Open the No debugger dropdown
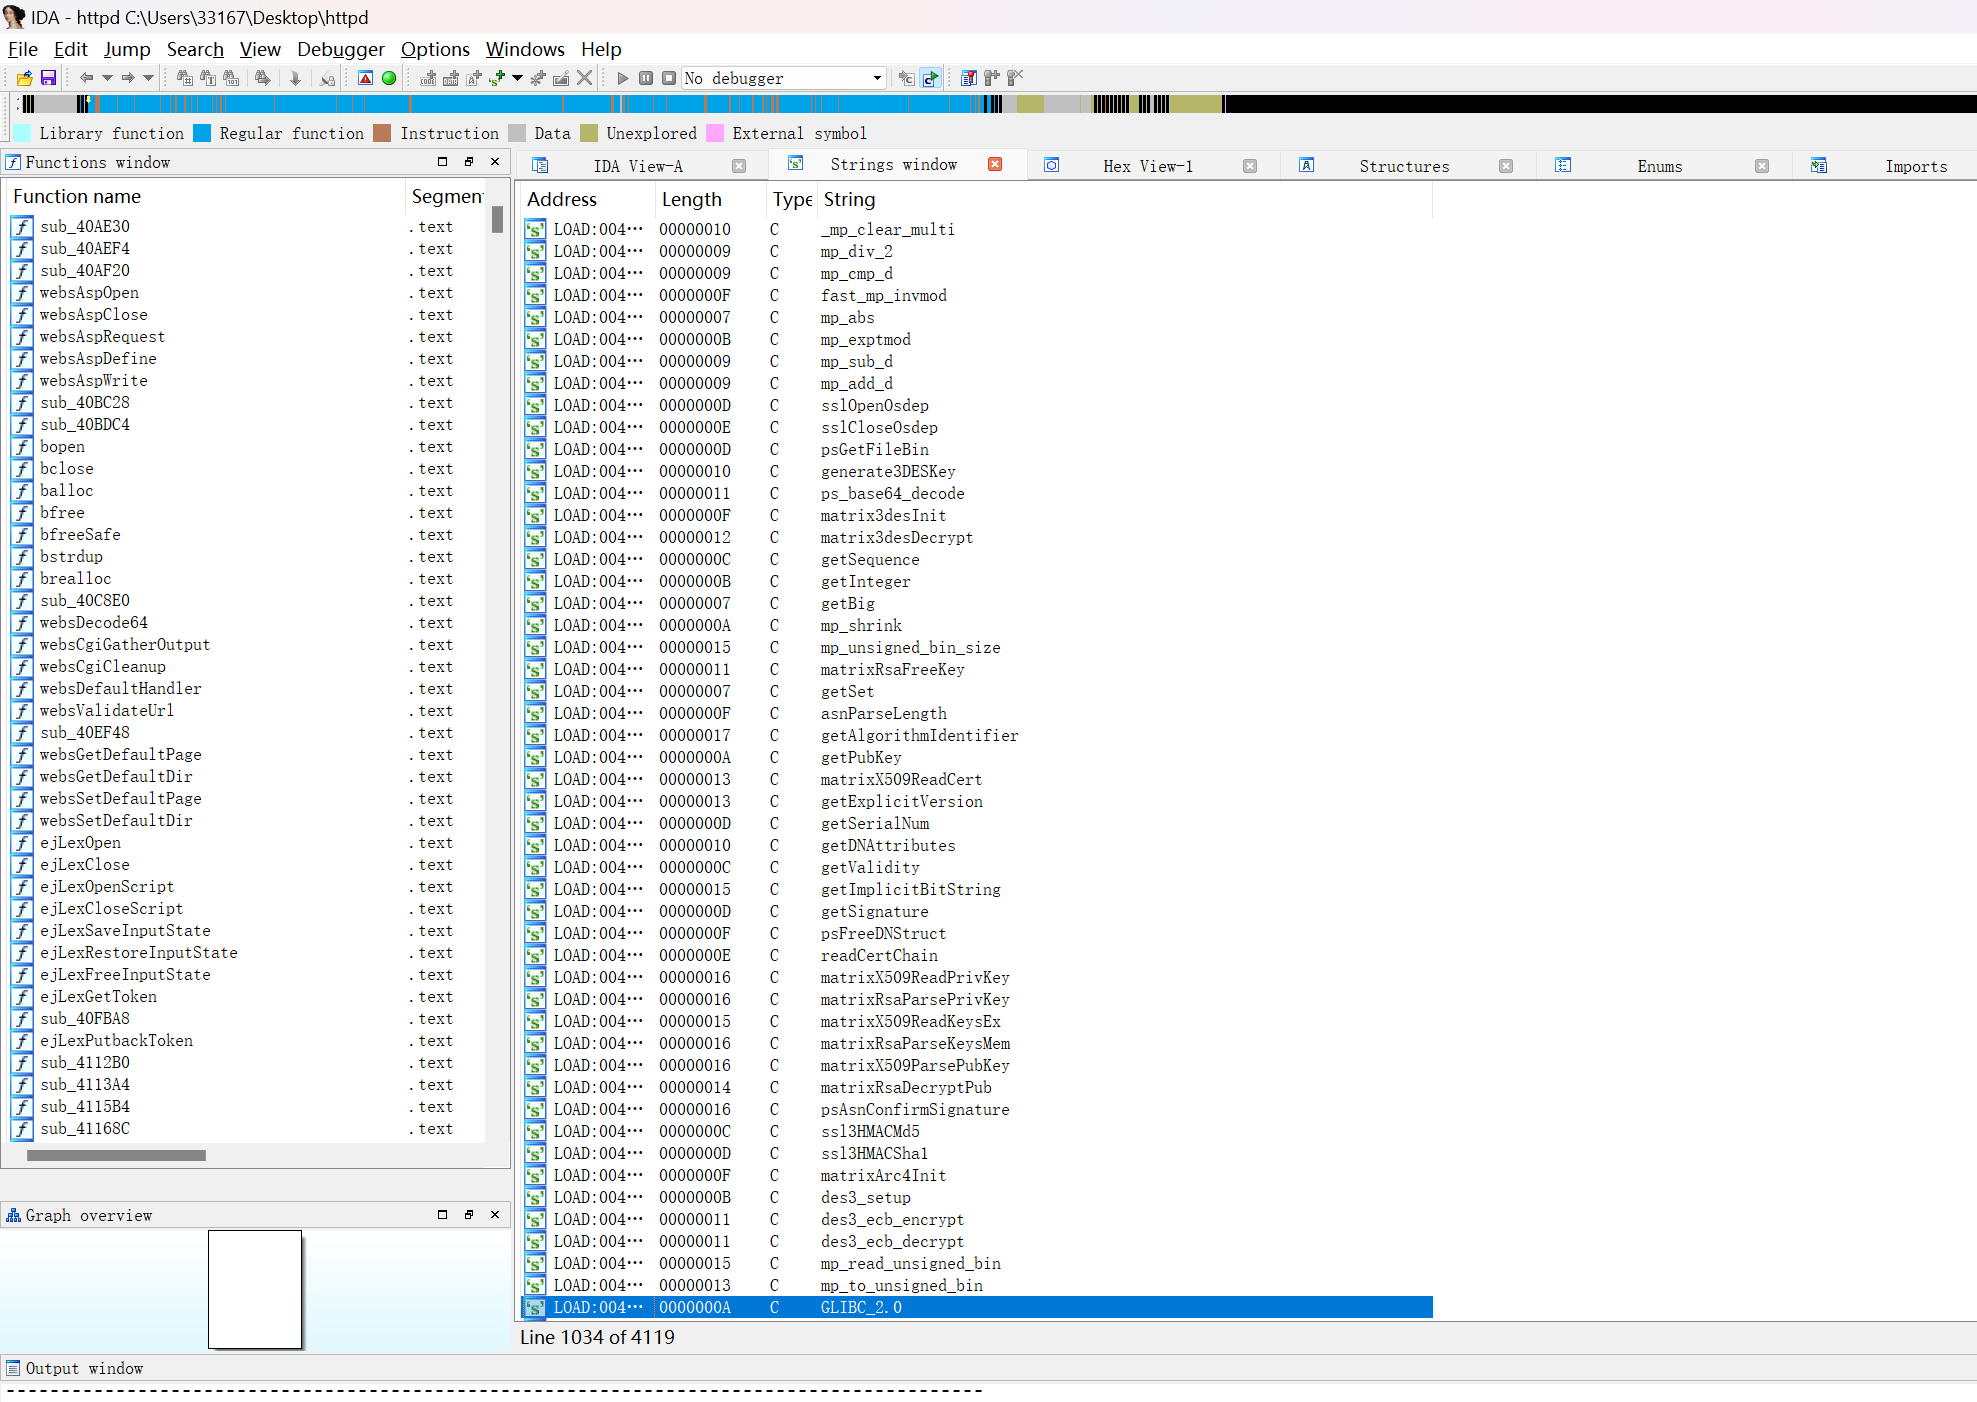The height and width of the screenshot is (1402, 1977). pos(877,78)
